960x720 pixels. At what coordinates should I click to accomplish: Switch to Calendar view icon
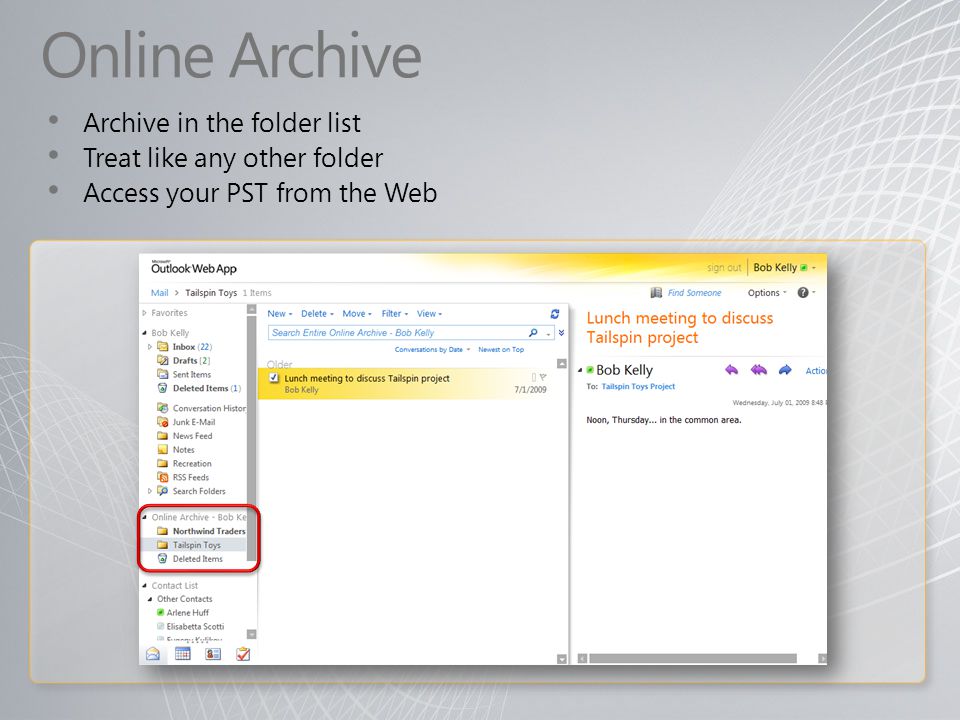click(x=182, y=654)
